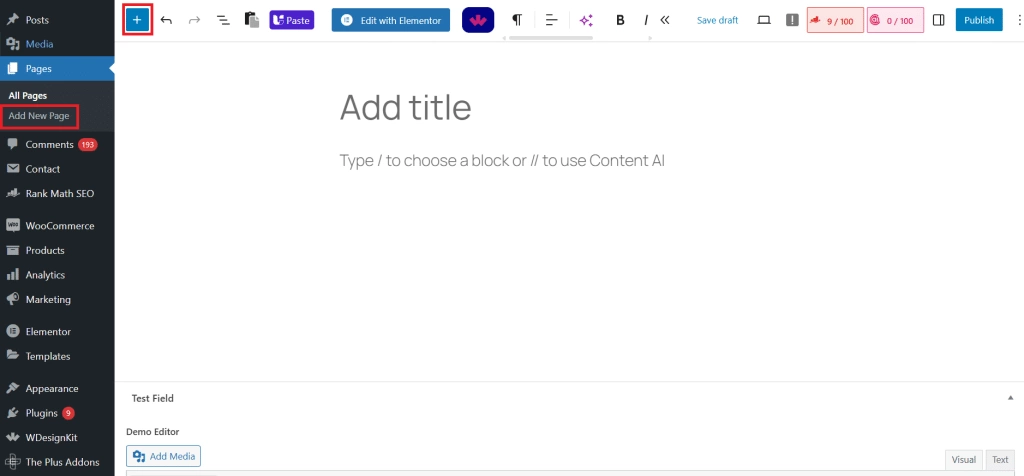Toggle the settings sidebar panel

(938, 20)
